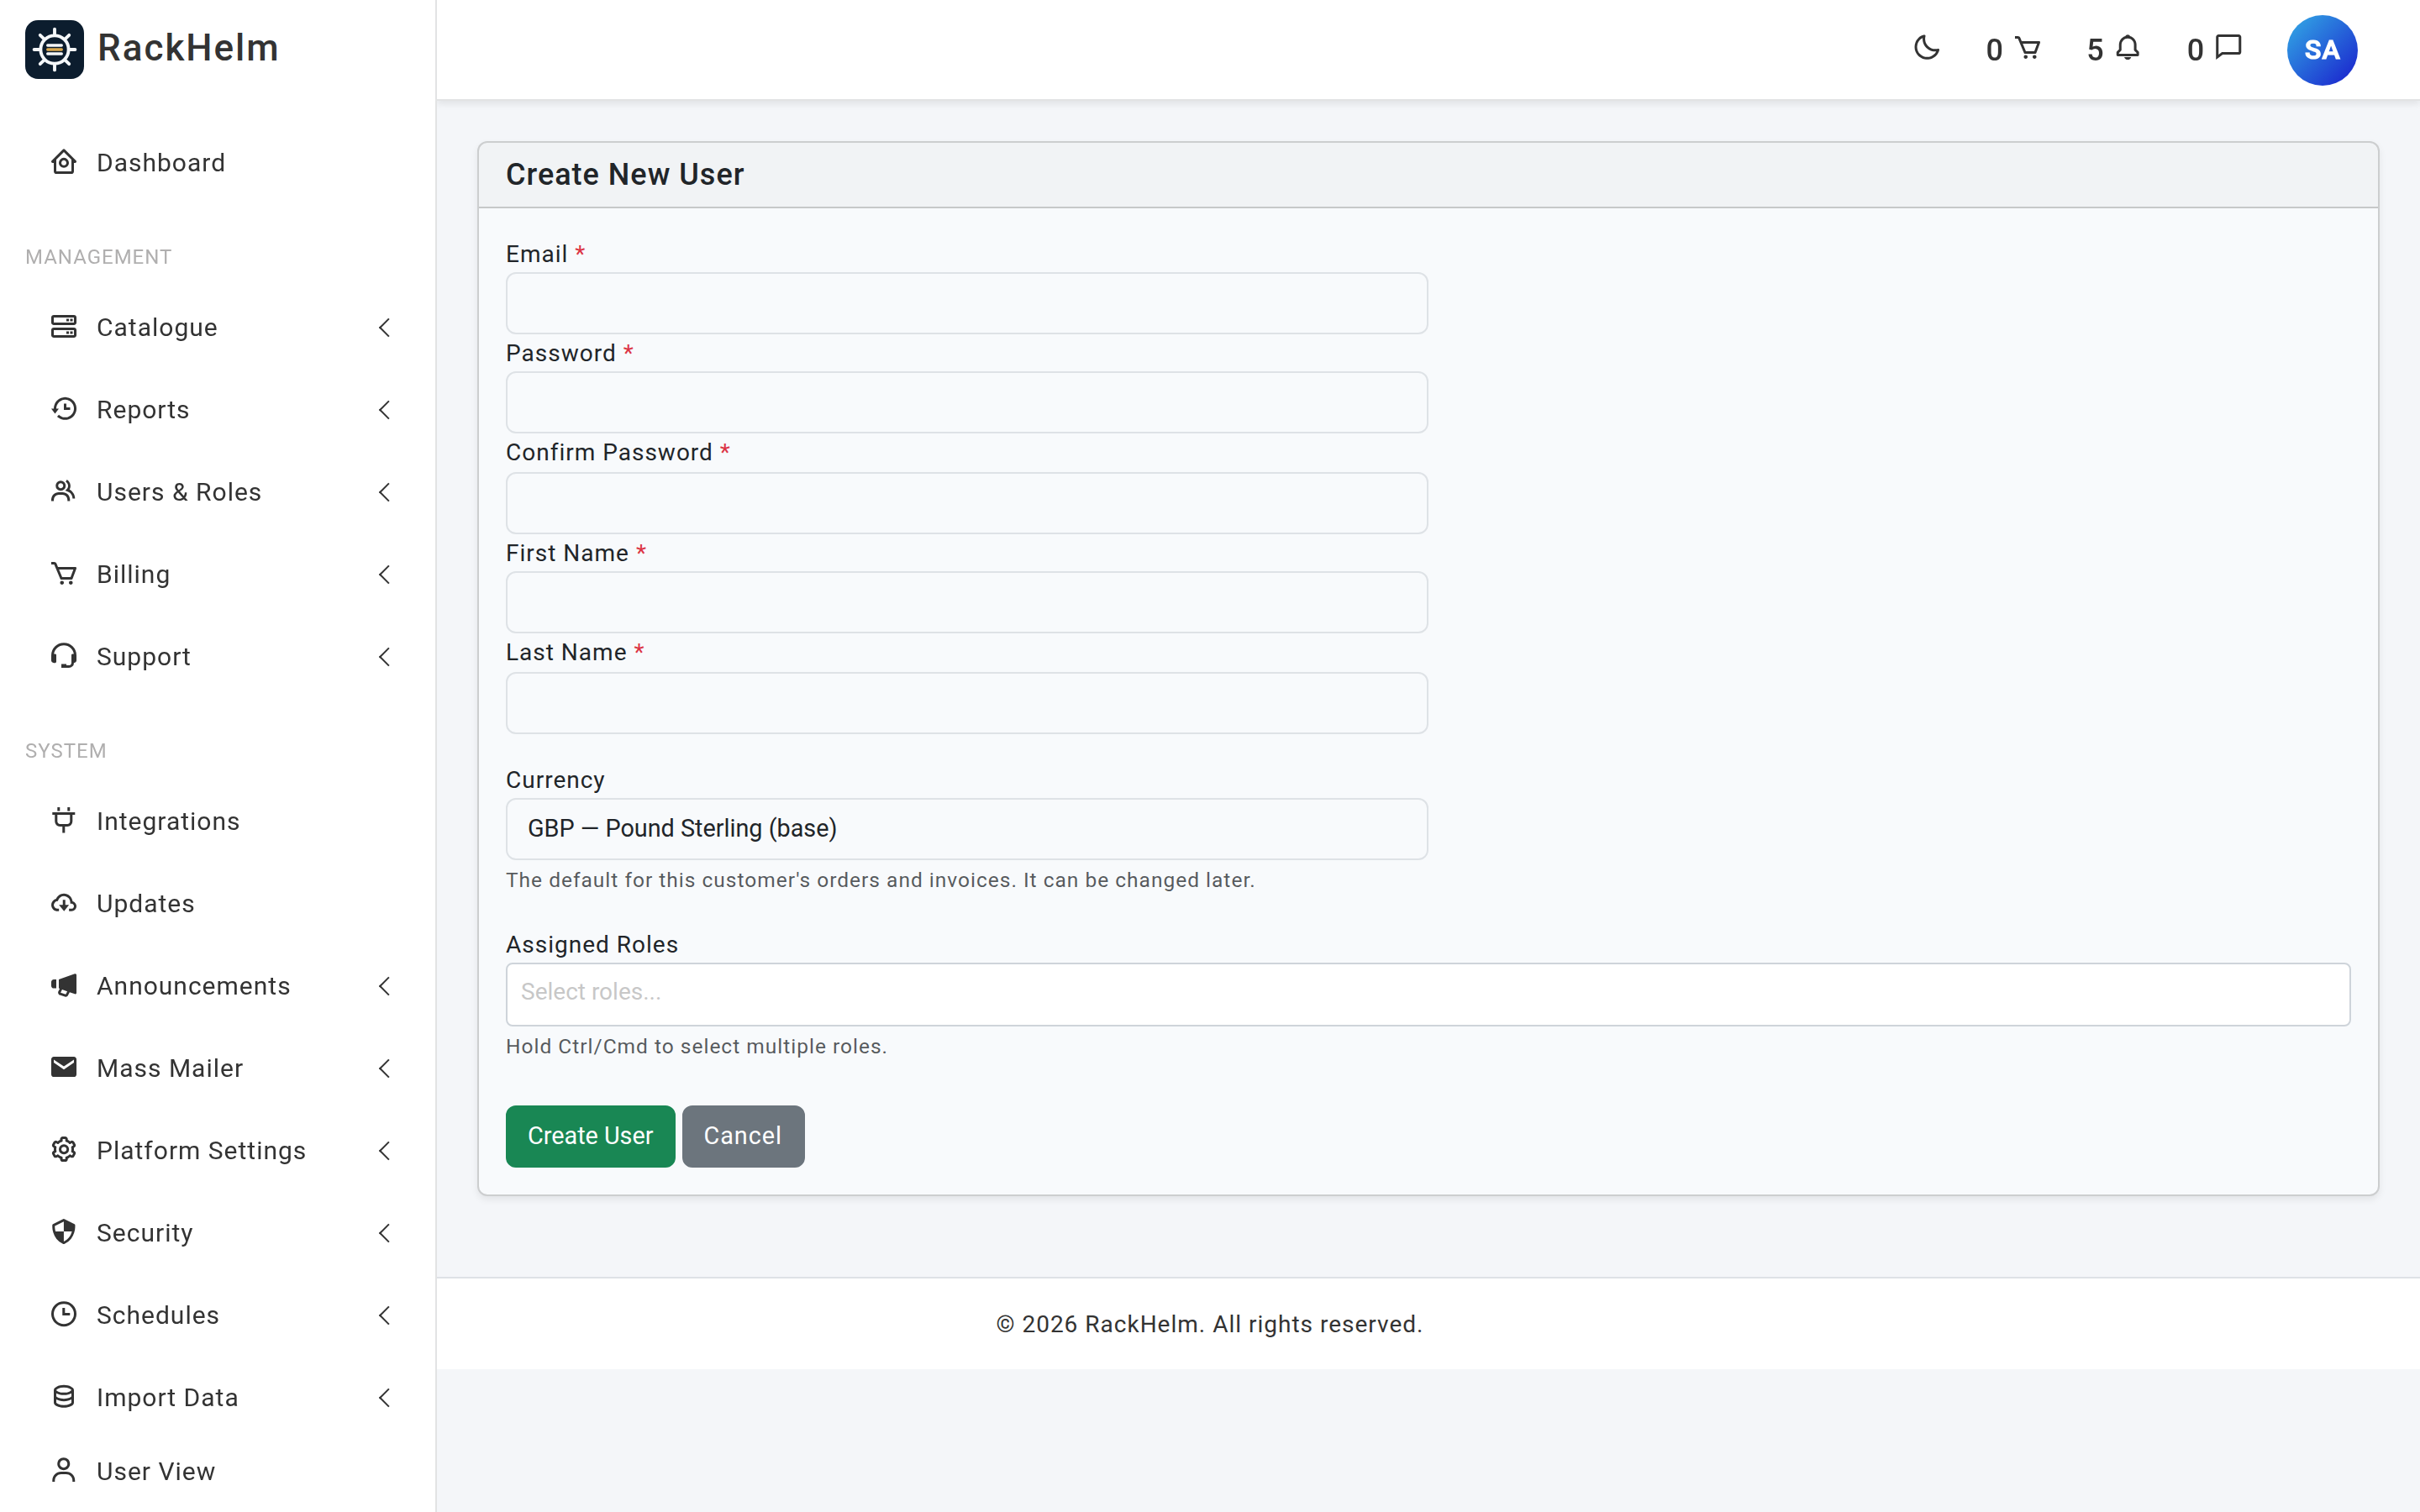Click the RackHelm brand name link
This screenshot has width=2420, height=1512.
(188, 48)
